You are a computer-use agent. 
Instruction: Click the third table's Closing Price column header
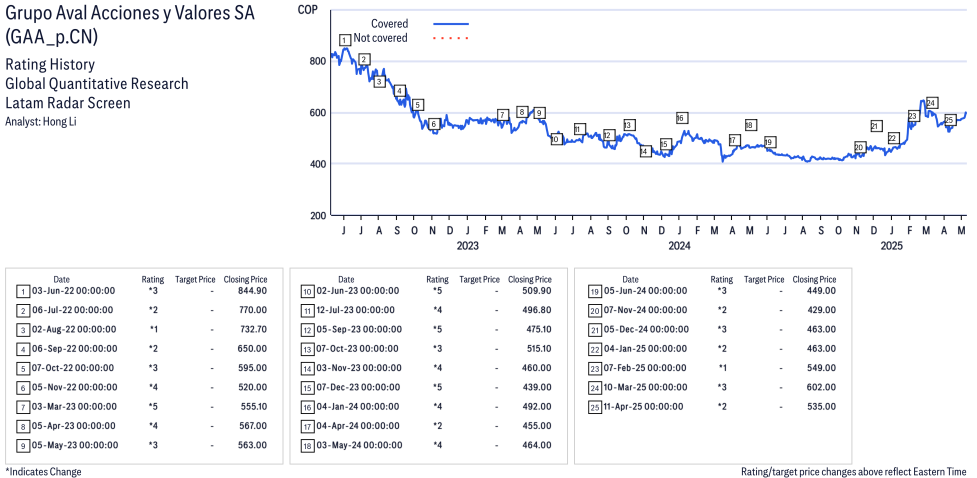point(814,280)
